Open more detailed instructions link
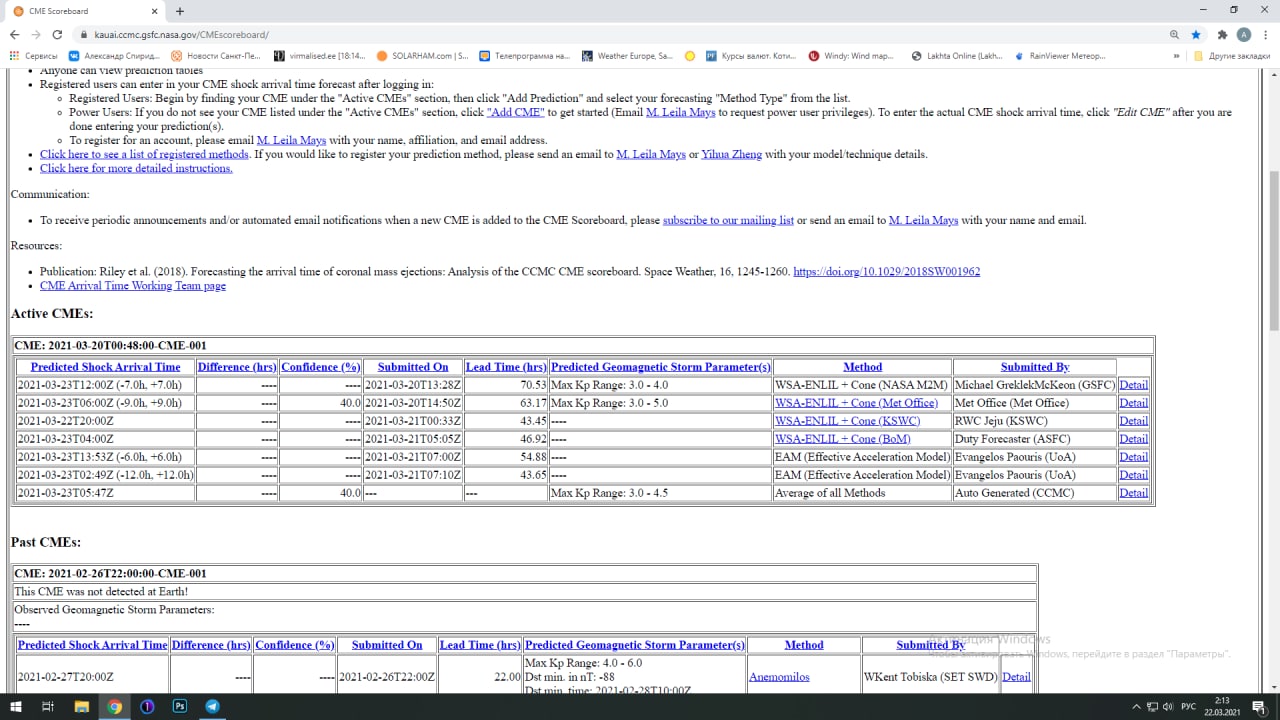The width and height of the screenshot is (1280, 720). point(136,169)
